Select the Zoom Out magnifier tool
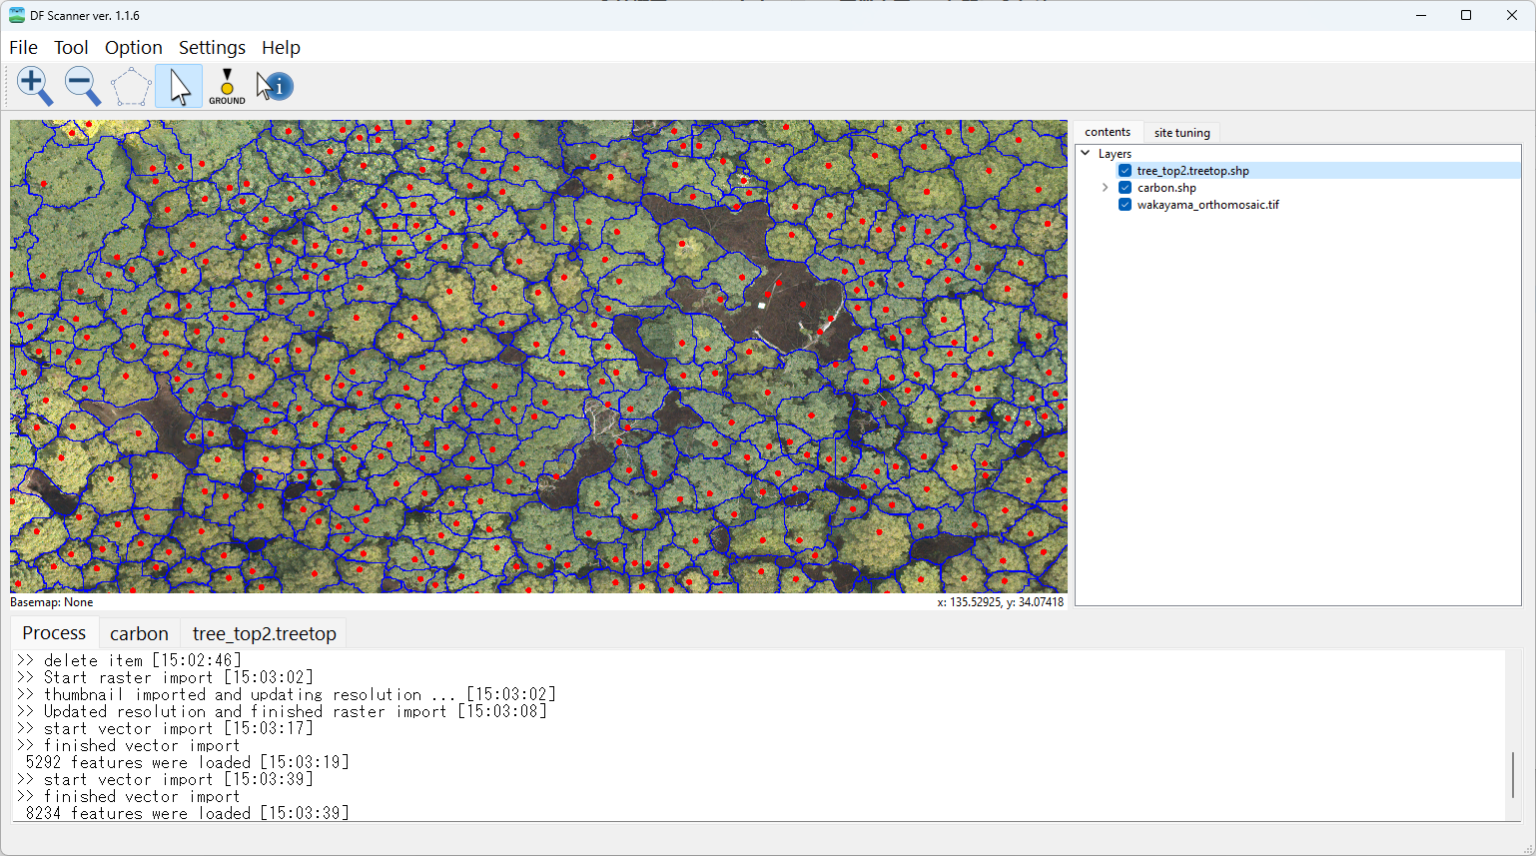Image resolution: width=1536 pixels, height=856 pixels. [x=82, y=85]
